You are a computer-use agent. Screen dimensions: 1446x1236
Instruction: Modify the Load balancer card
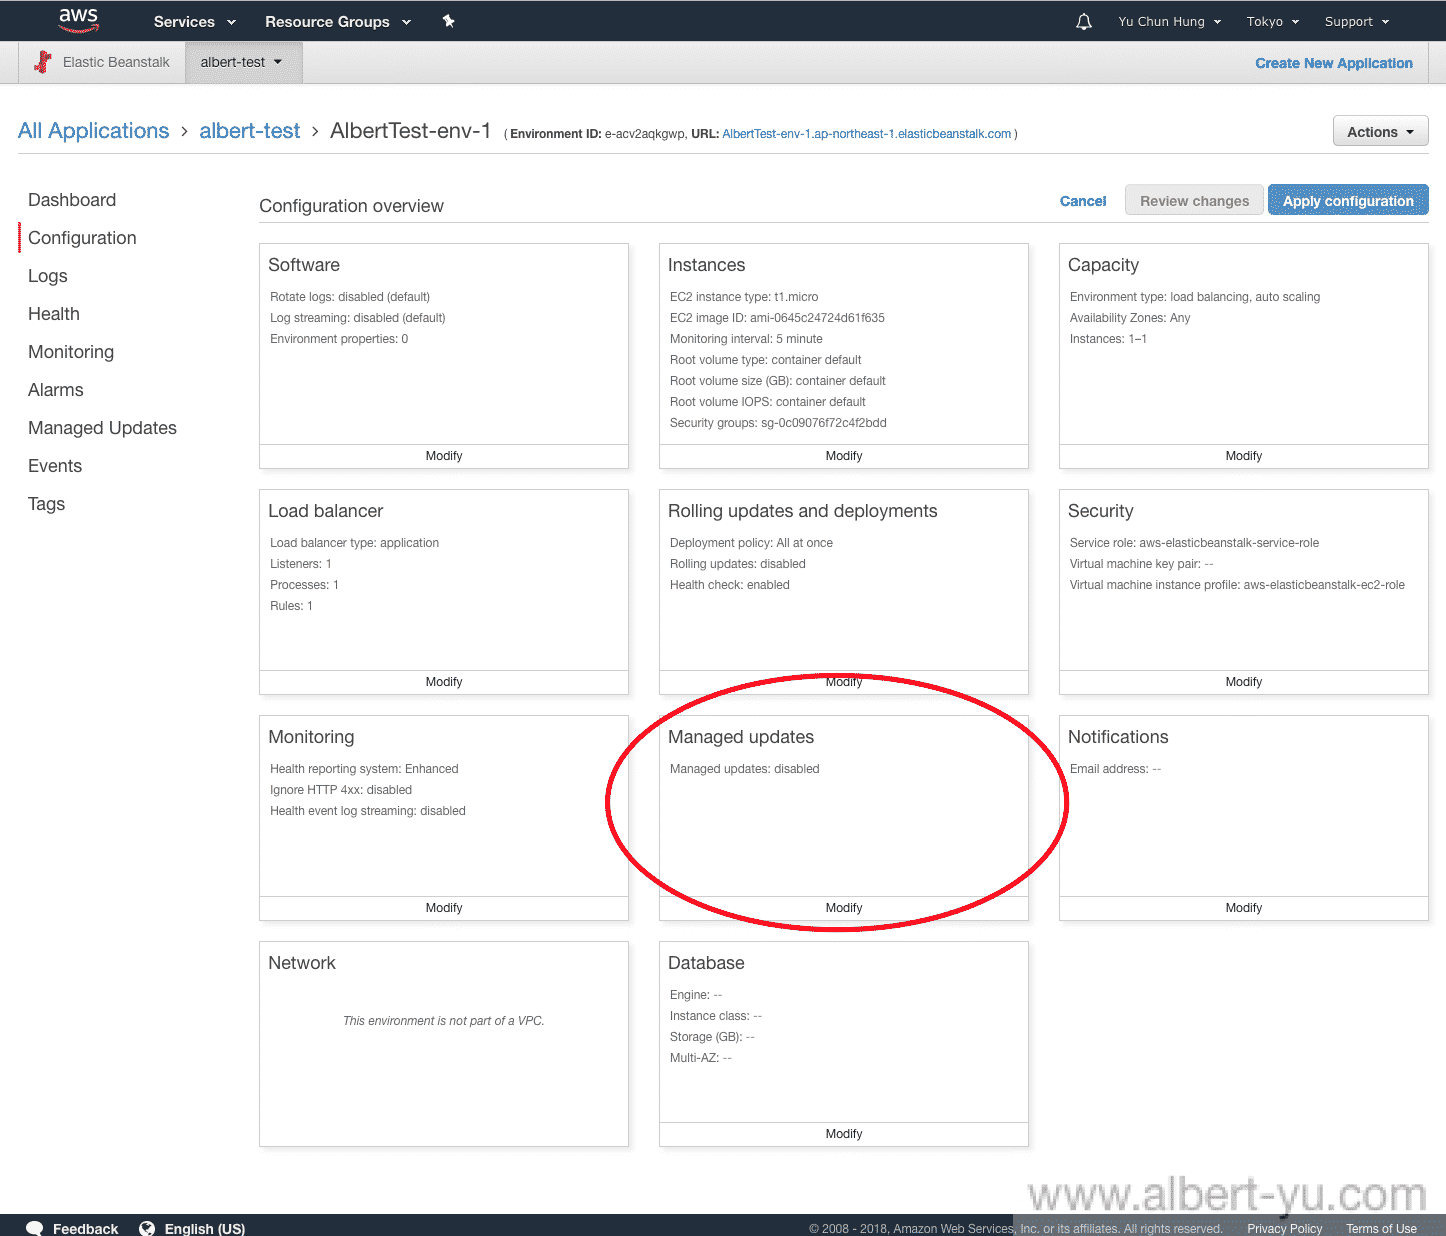(444, 682)
